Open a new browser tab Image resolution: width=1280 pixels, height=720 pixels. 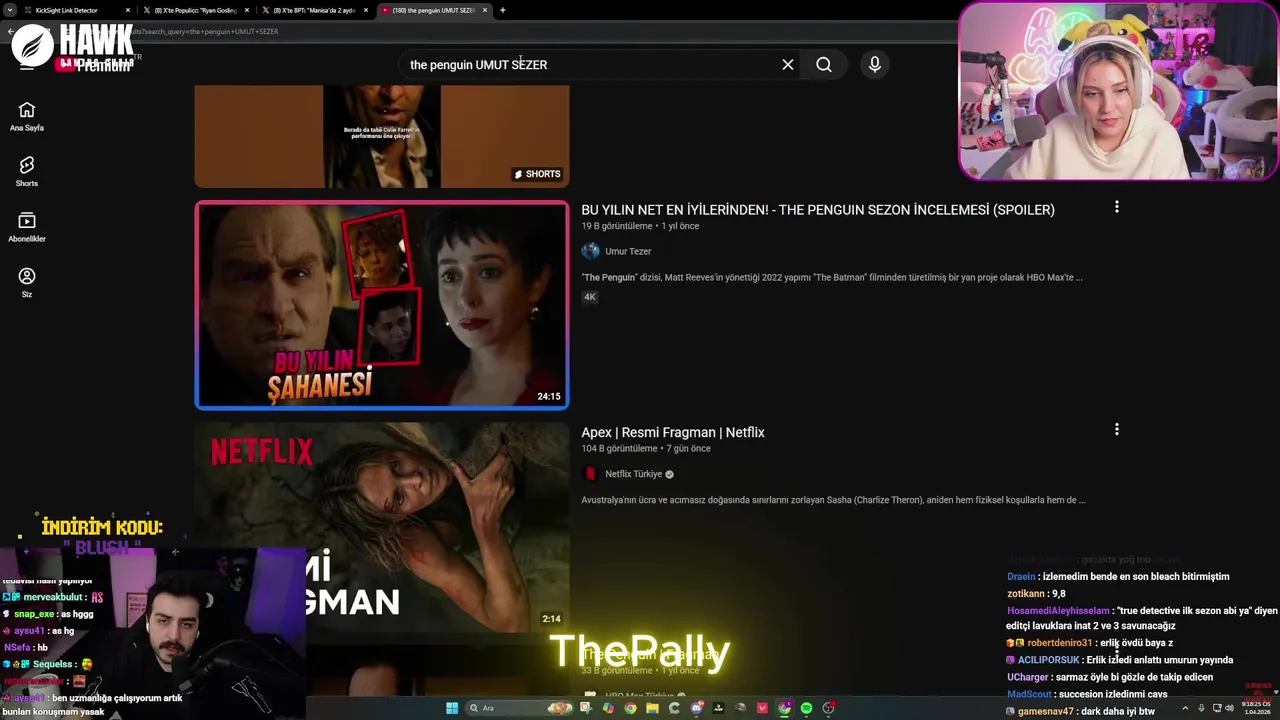(x=502, y=10)
